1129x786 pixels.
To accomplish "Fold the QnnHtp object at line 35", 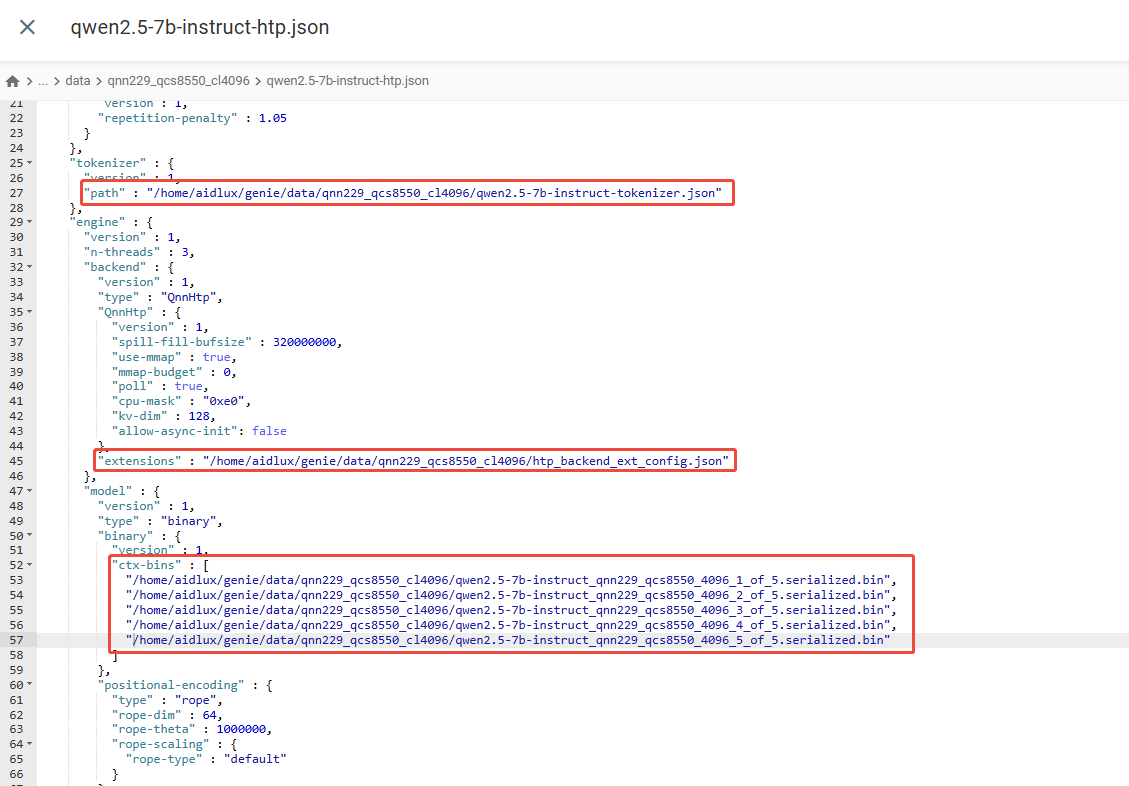I will pos(29,312).
